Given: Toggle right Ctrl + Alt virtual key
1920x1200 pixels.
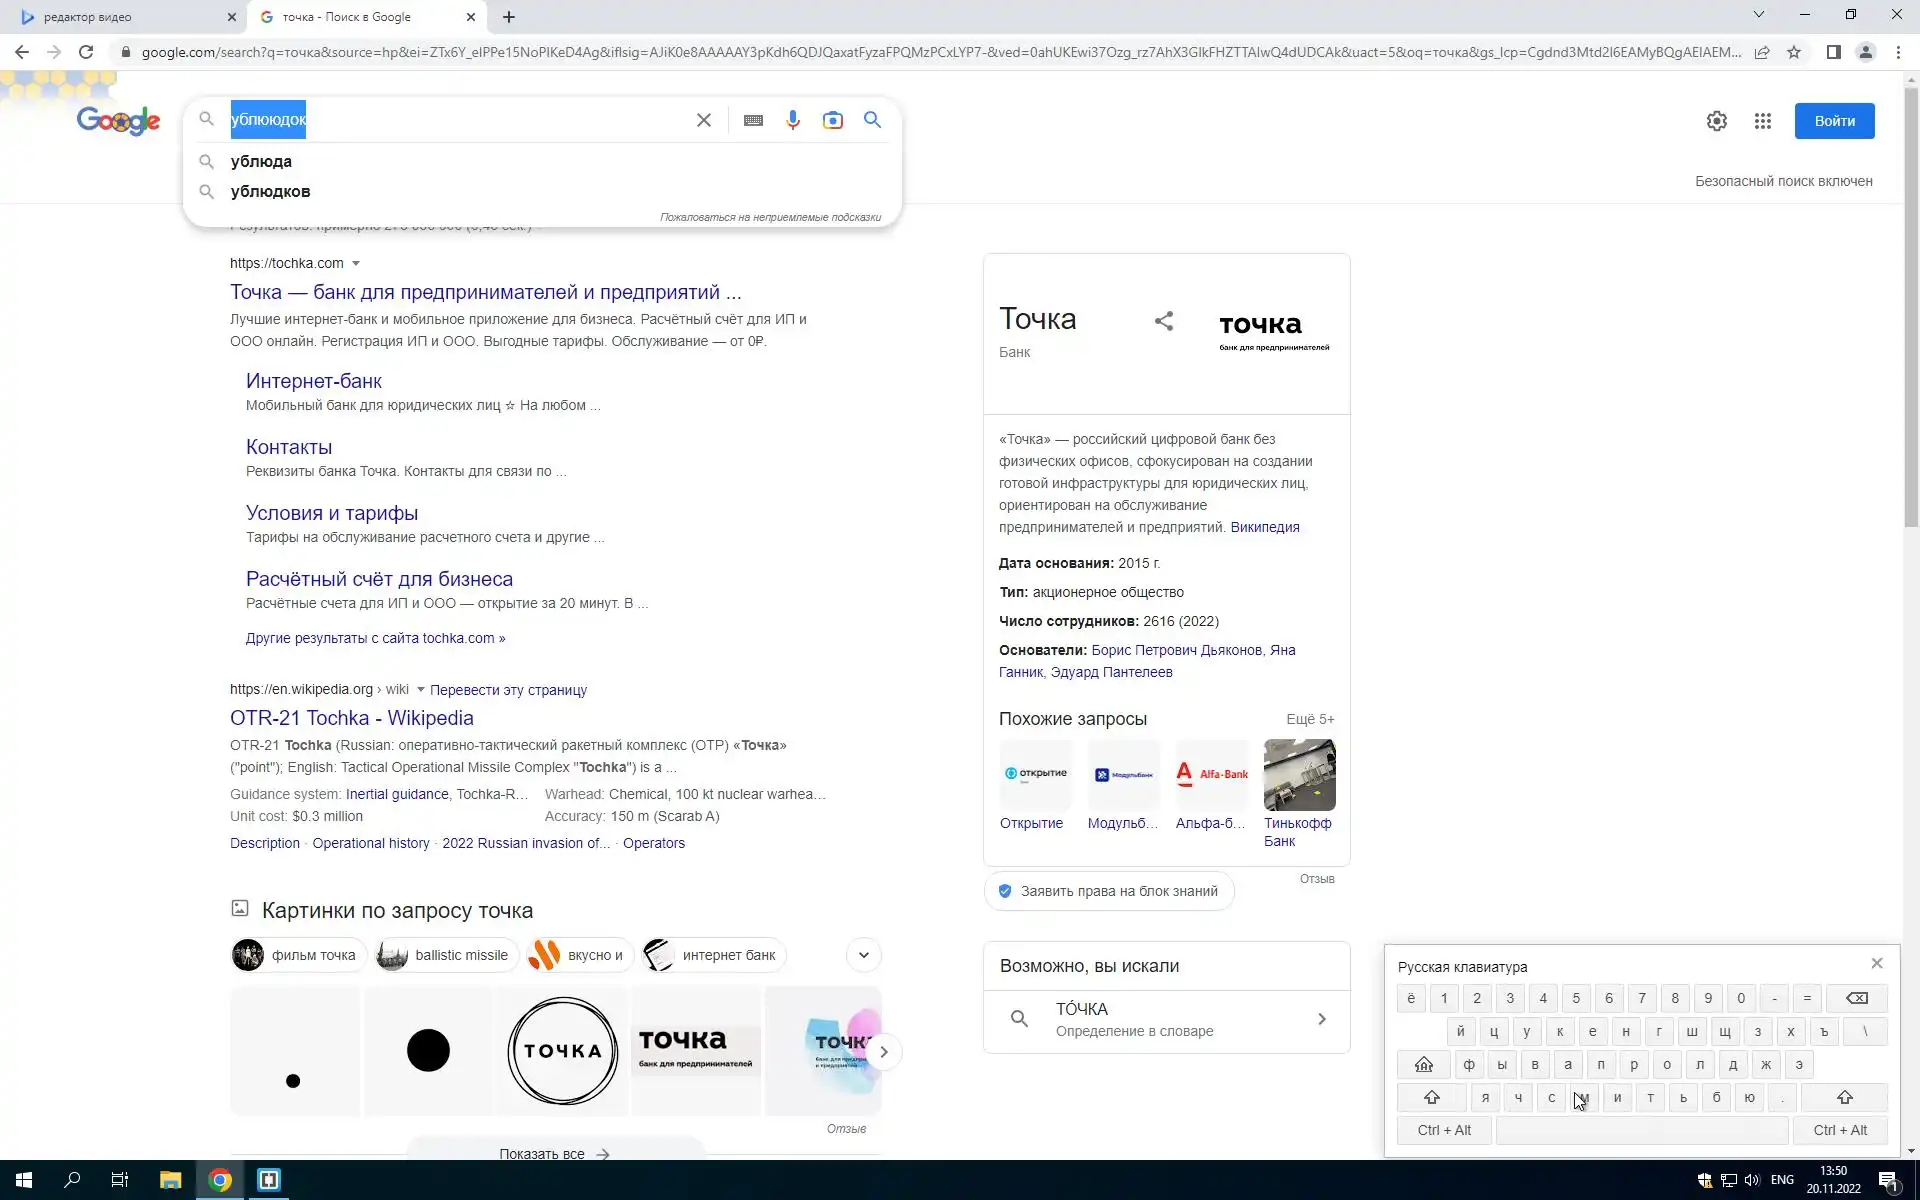Looking at the screenshot, I should (1839, 1130).
